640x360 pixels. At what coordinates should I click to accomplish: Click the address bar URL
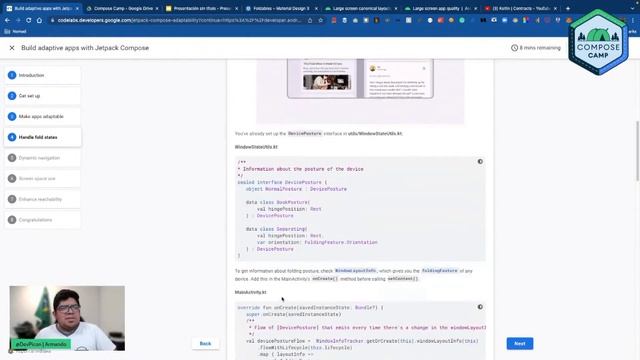click(x=180, y=20)
